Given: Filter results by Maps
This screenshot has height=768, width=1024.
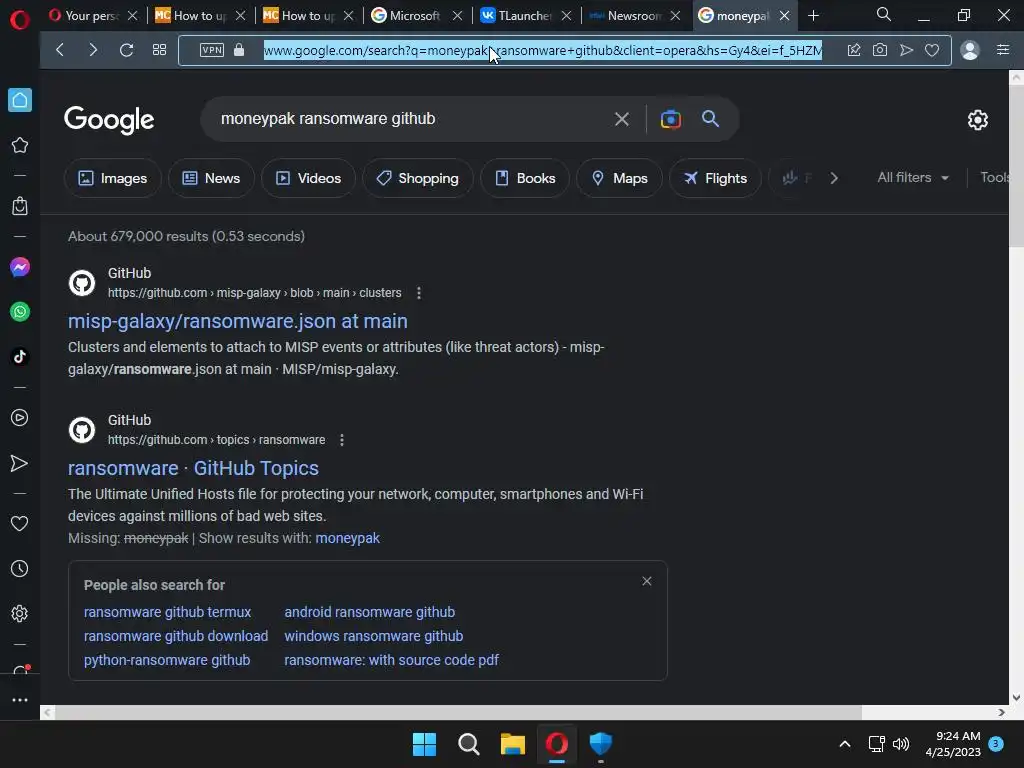Looking at the screenshot, I should point(619,178).
